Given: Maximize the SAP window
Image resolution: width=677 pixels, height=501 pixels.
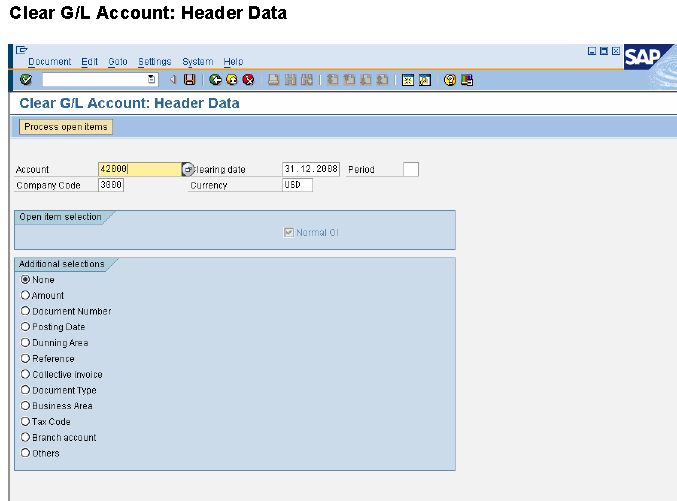Looking at the screenshot, I should (x=604, y=51).
